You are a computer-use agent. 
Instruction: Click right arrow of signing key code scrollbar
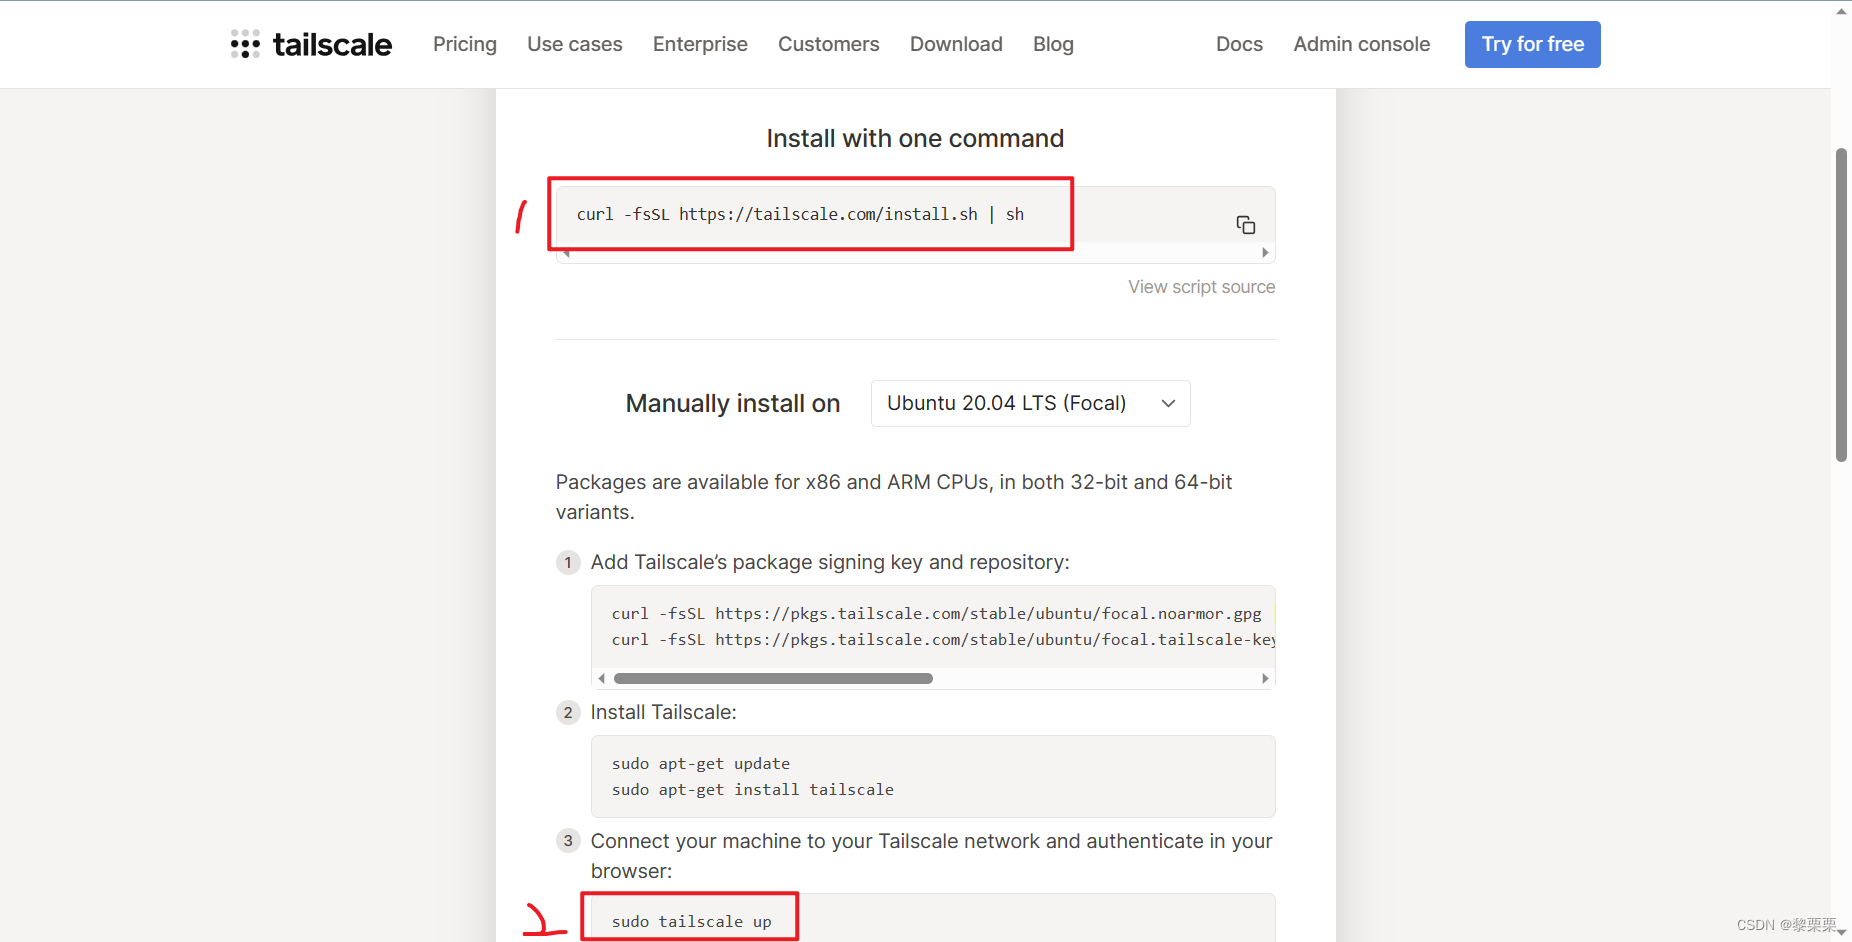point(1265,678)
